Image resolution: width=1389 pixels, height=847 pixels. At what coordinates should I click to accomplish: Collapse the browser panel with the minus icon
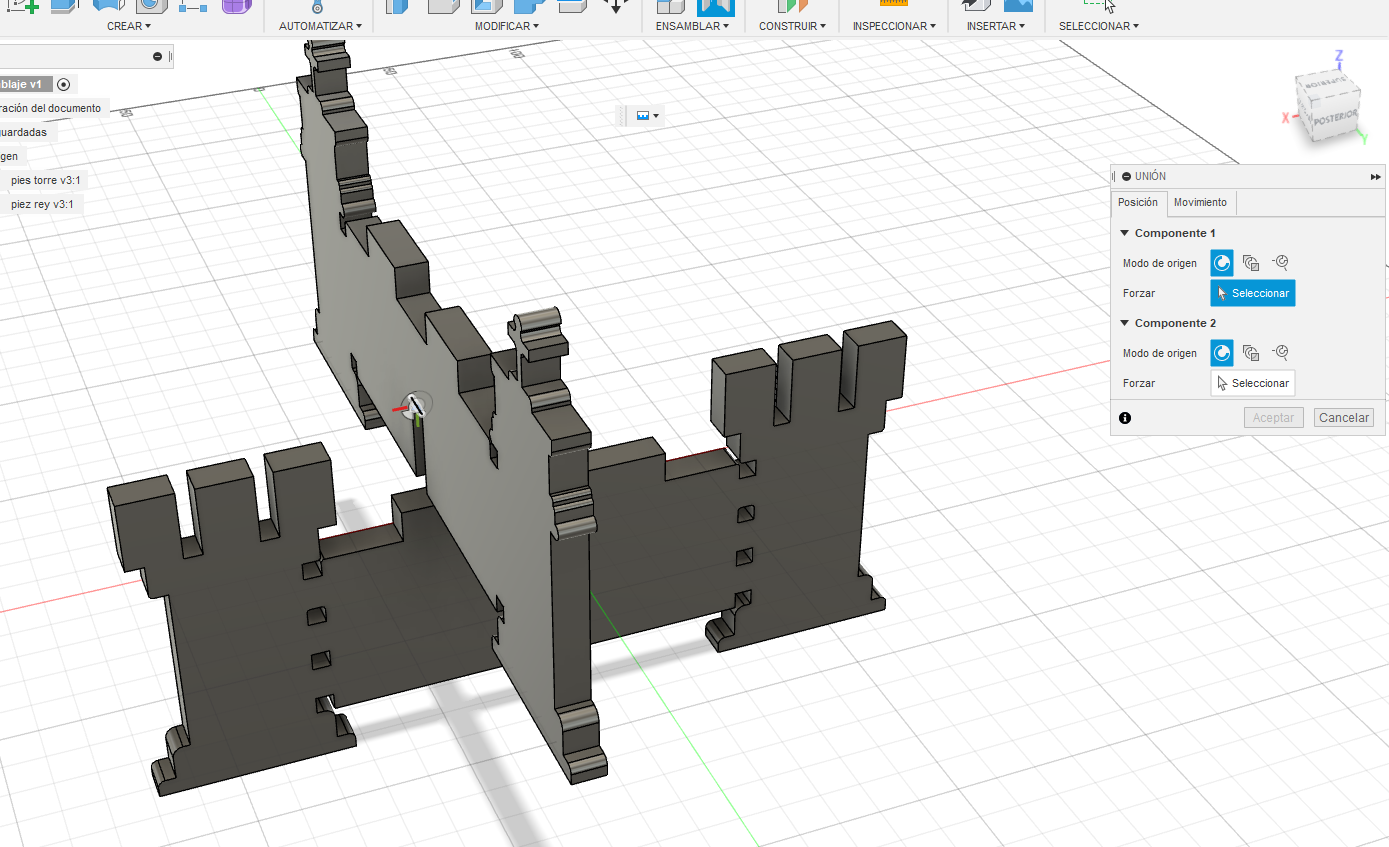click(x=157, y=56)
